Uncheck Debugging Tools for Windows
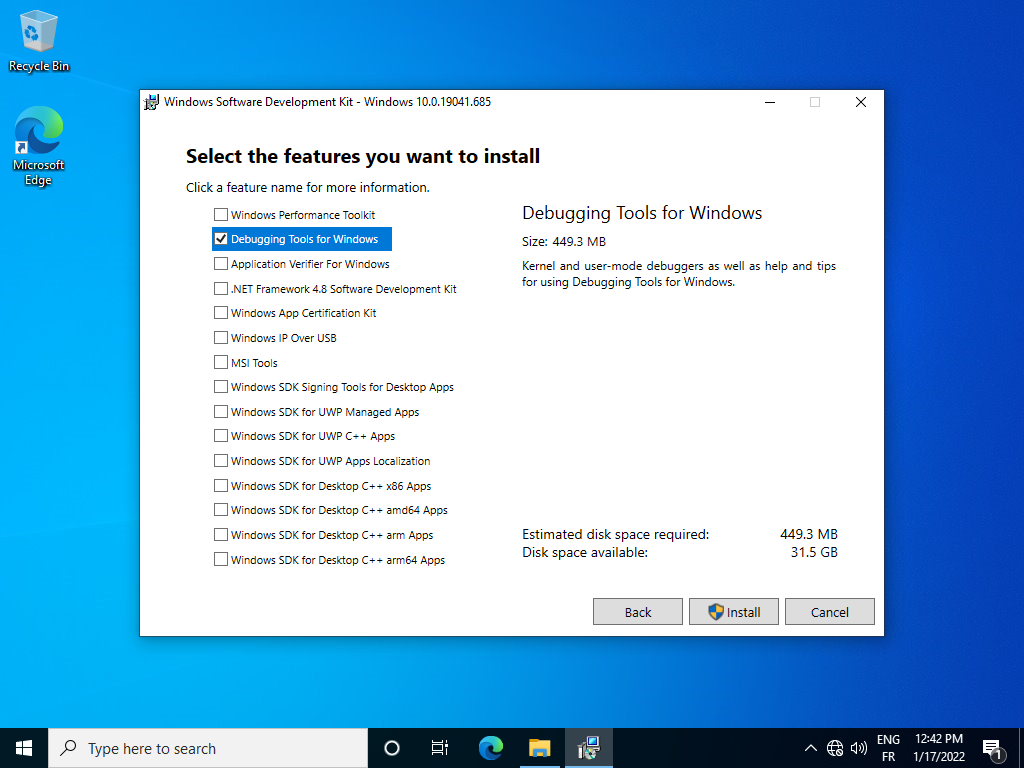 pyautogui.click(x=221, y=239)
